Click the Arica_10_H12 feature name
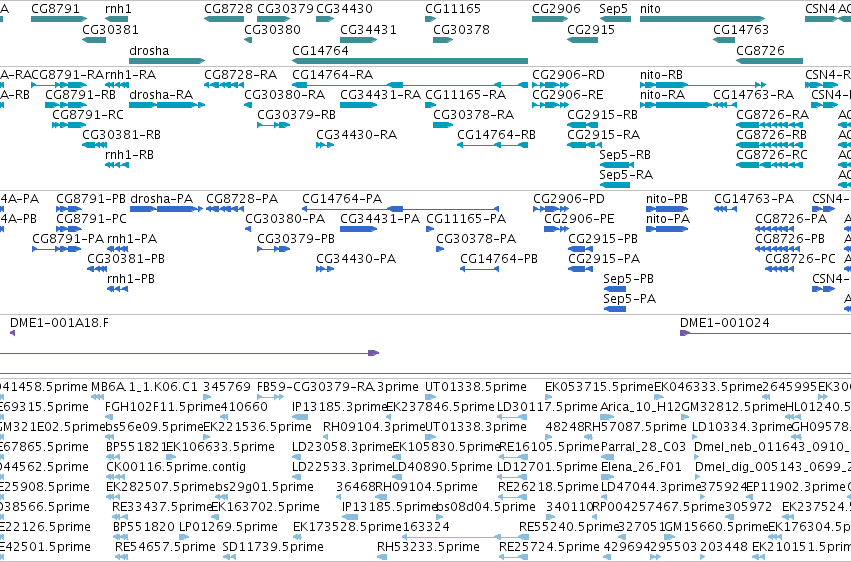 640,406
